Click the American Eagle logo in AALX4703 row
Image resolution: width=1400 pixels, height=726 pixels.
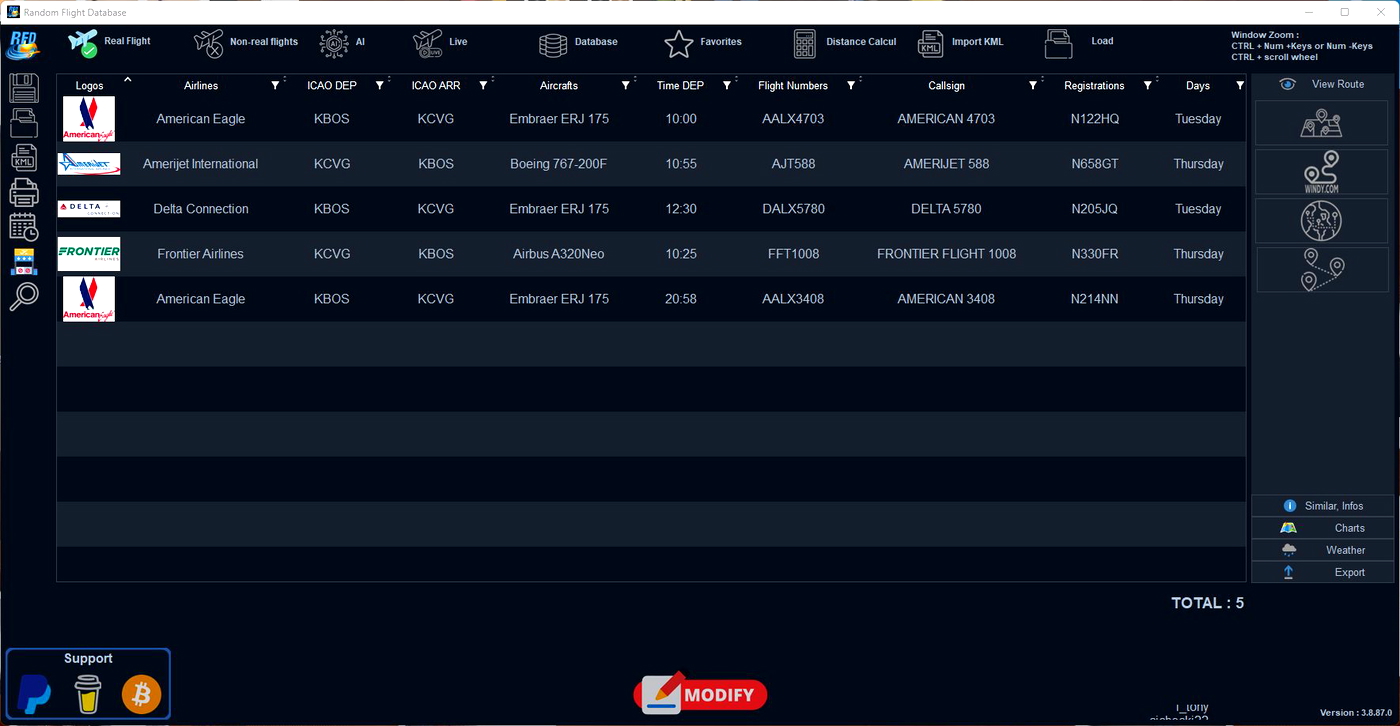tap(89, 119)
